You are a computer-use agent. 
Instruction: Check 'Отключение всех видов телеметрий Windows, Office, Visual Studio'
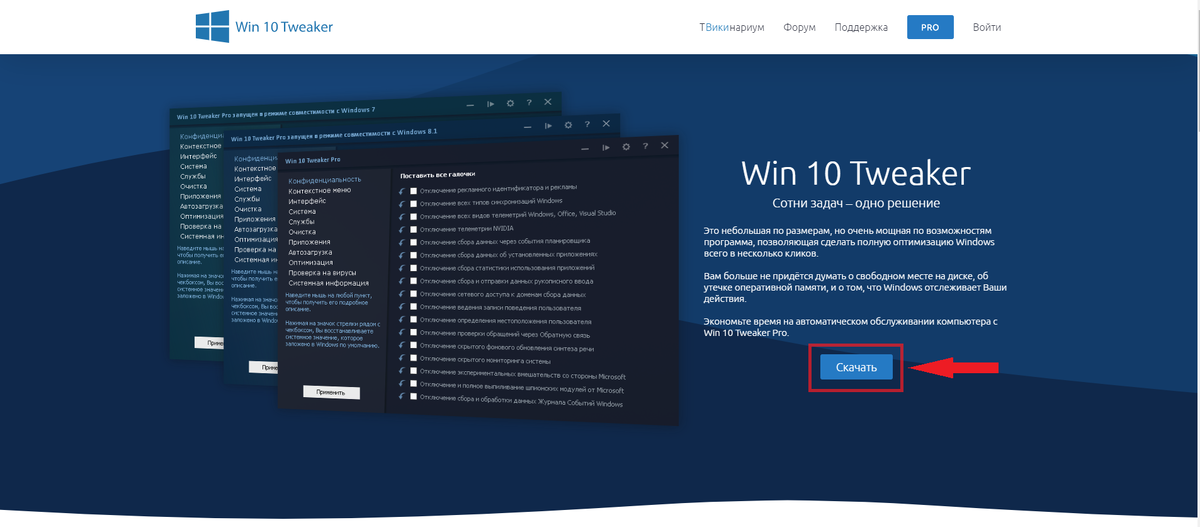coord(413,216)
